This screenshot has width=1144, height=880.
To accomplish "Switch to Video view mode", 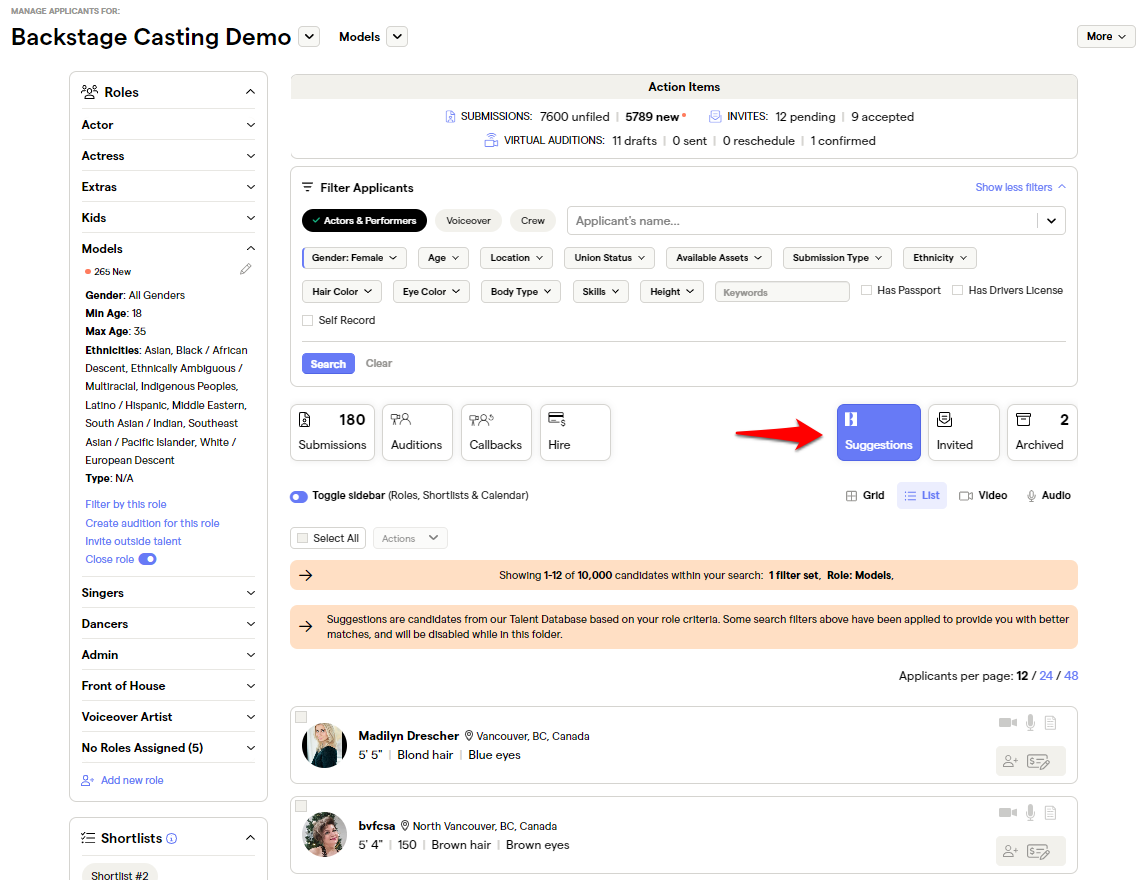I will coord(983,494).
